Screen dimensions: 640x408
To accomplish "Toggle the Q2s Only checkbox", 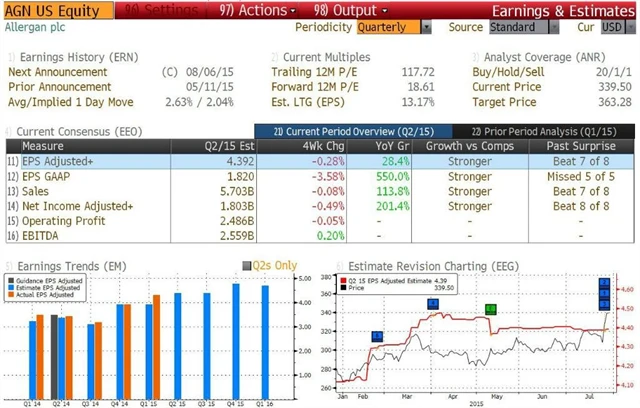I will [246, 265].
